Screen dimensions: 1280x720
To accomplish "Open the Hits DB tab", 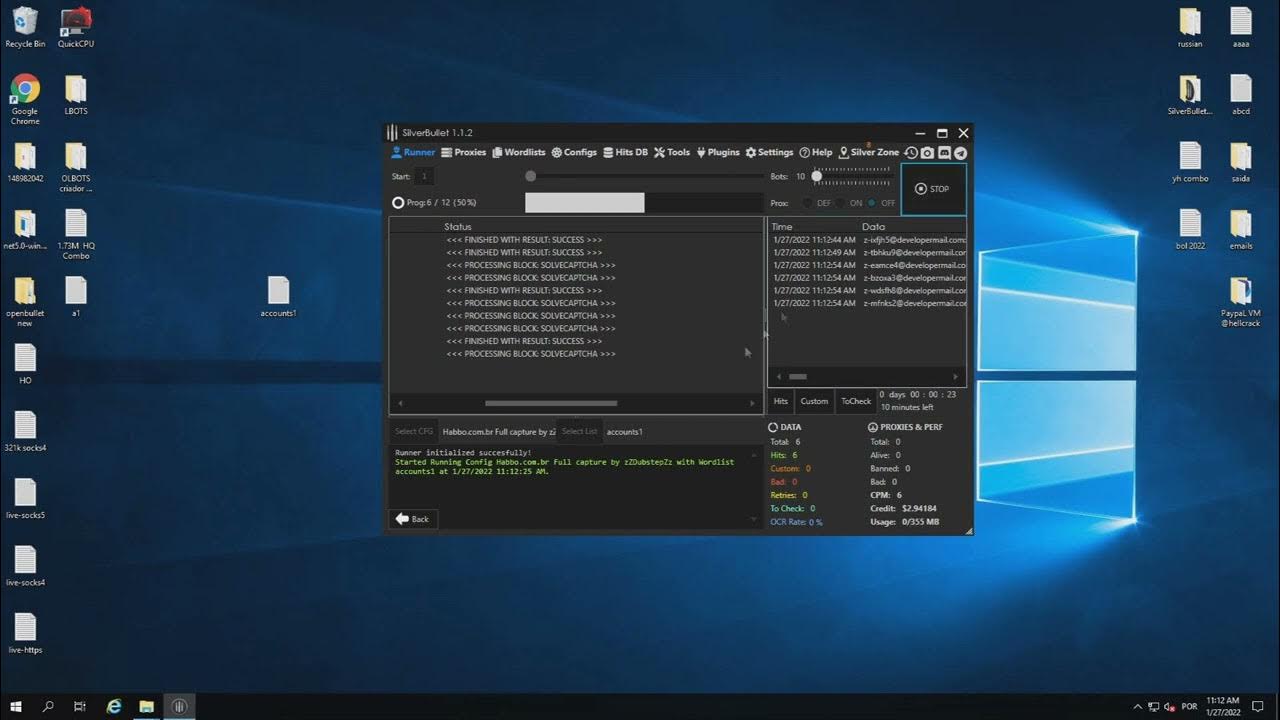I will [625, 153].
